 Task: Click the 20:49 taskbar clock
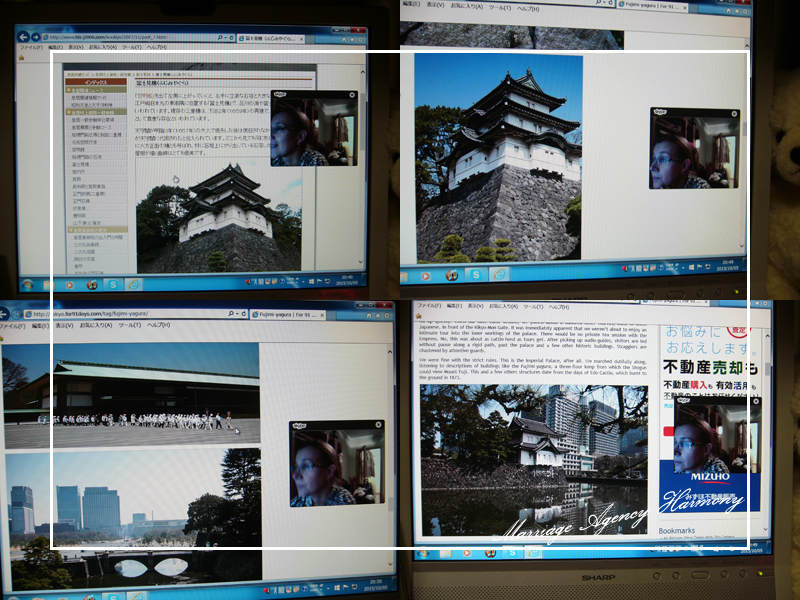click(726, 265)
